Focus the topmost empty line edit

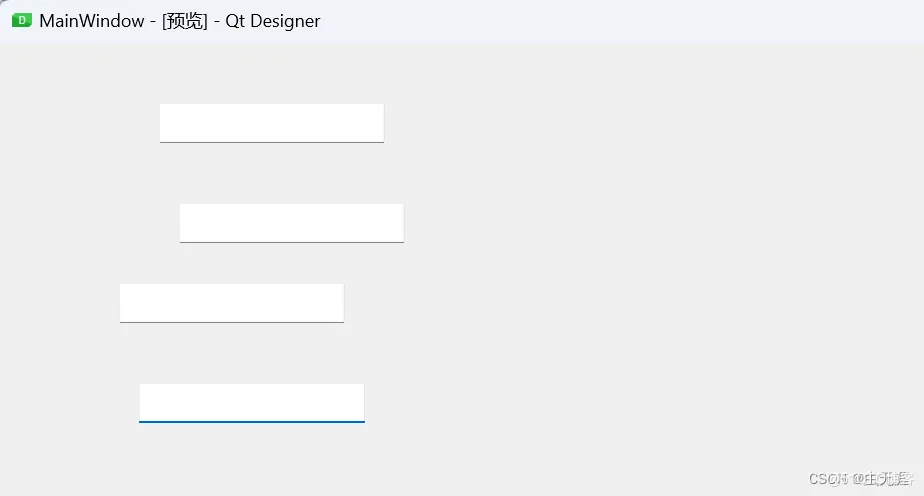click(272, 123)
